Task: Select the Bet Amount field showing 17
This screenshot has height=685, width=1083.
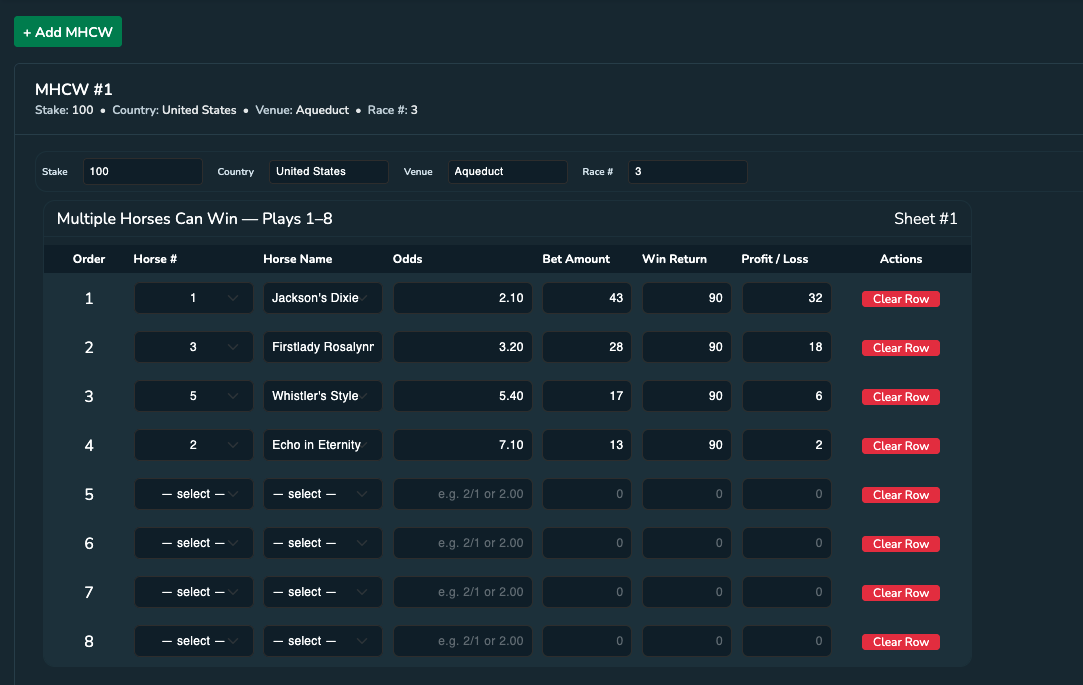Action: (586, 395)
